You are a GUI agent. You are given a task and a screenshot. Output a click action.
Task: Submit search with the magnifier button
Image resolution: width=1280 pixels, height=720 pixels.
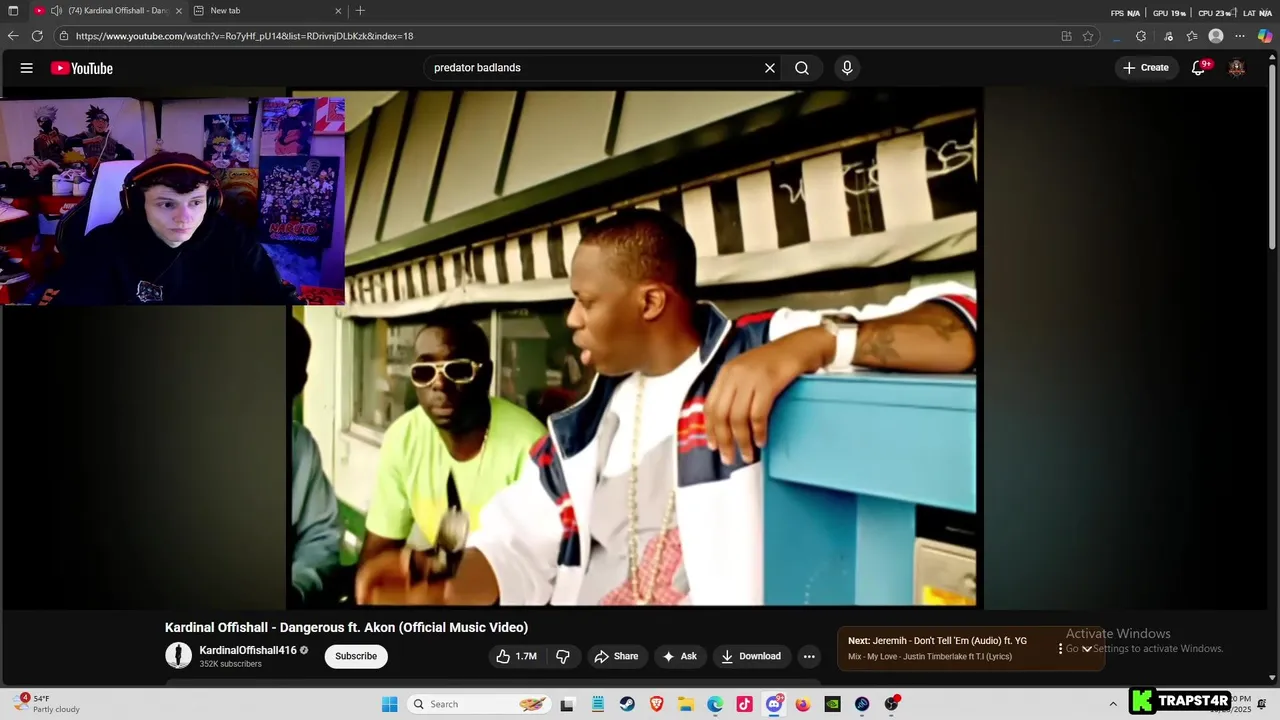(x=802, y=68)
